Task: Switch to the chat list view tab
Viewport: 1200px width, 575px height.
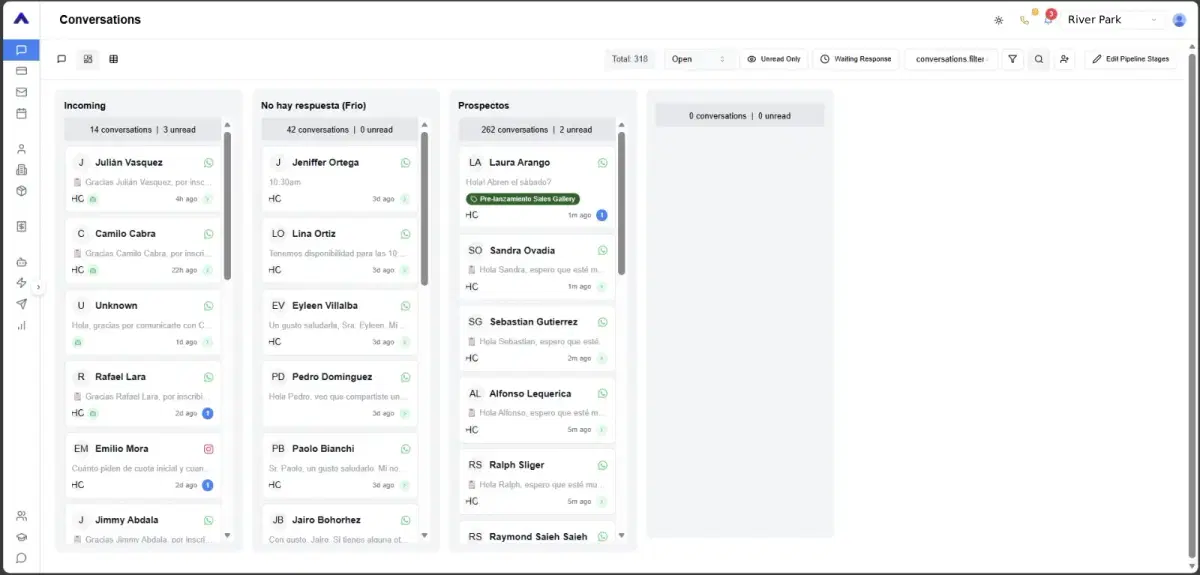Action: click(62, 59)
